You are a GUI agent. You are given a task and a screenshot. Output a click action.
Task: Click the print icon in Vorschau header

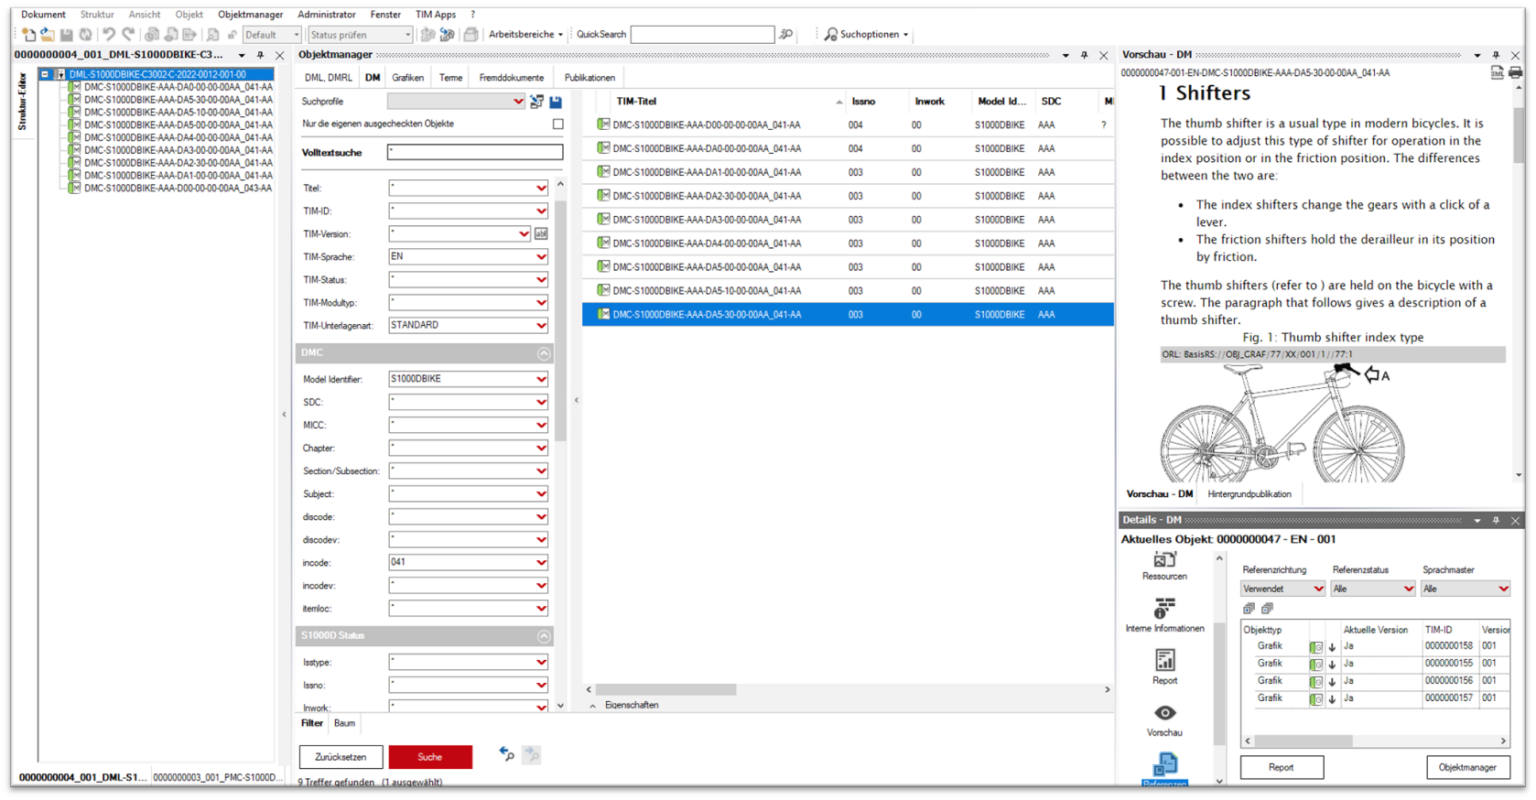1515,73
